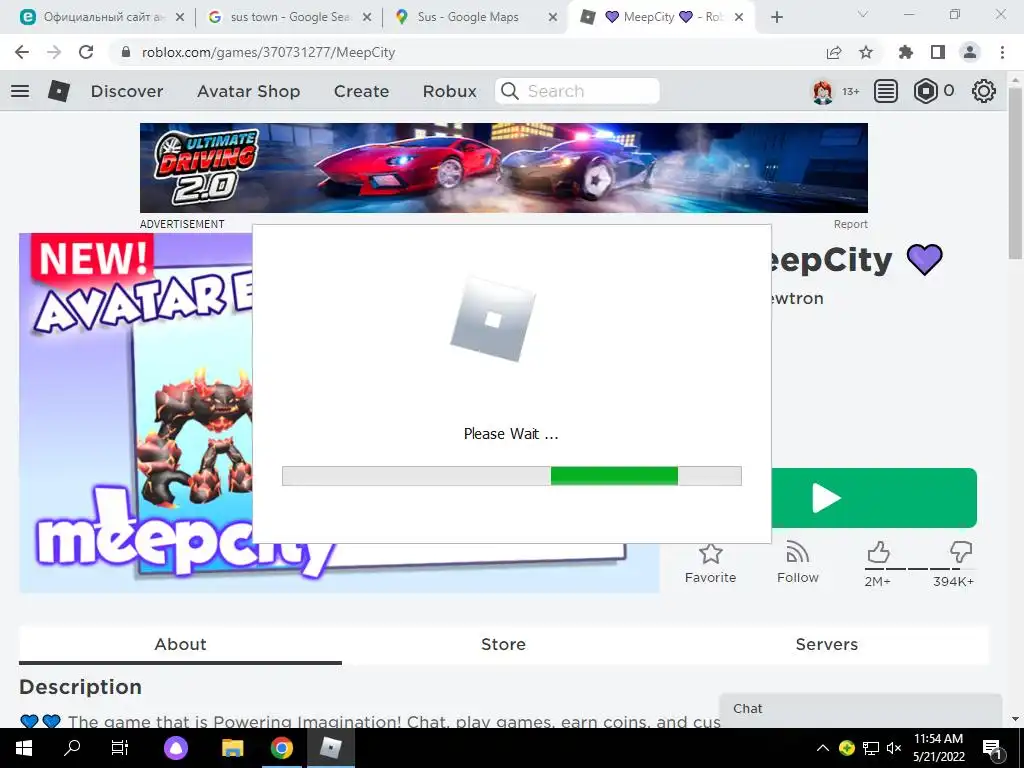This screenshot has height=768, width=1024.
Task: View site information lock icon
Action: (126, 52)
